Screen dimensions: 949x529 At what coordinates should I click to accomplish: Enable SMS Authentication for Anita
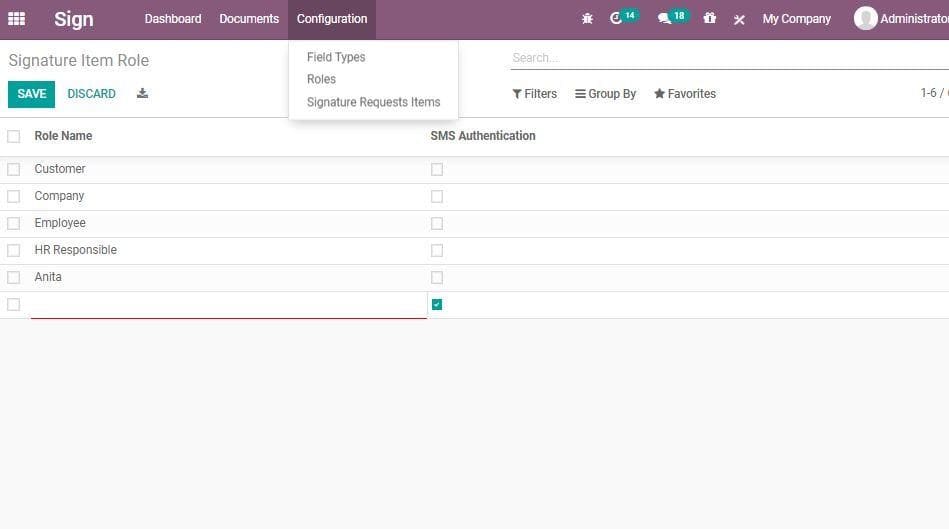point(437,277)
